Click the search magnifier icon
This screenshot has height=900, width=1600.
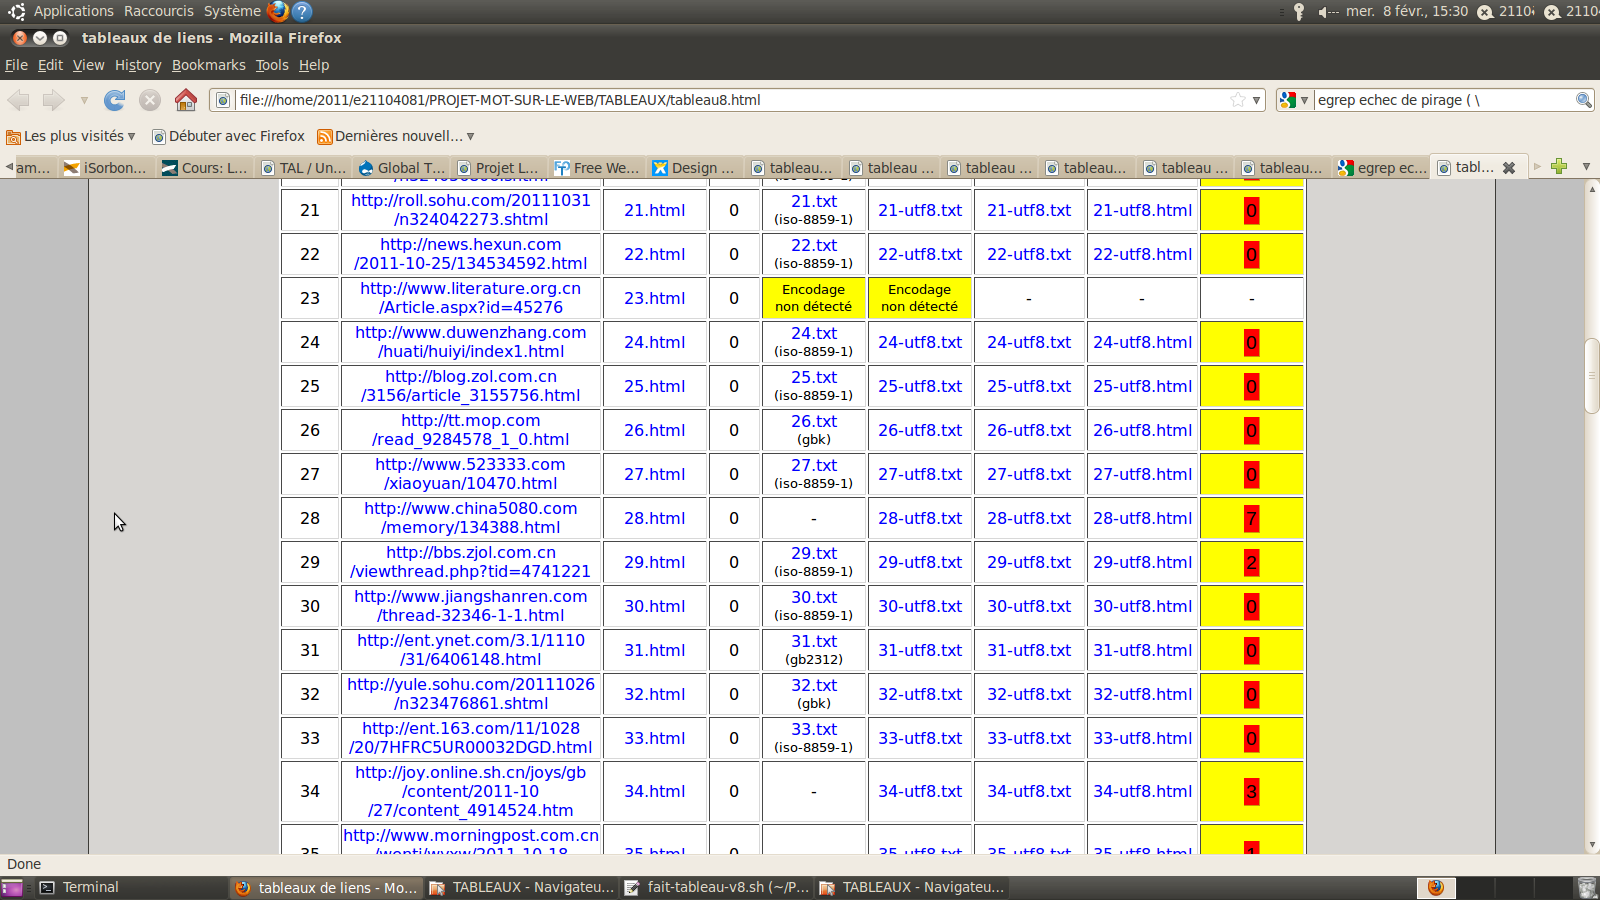1583,100
